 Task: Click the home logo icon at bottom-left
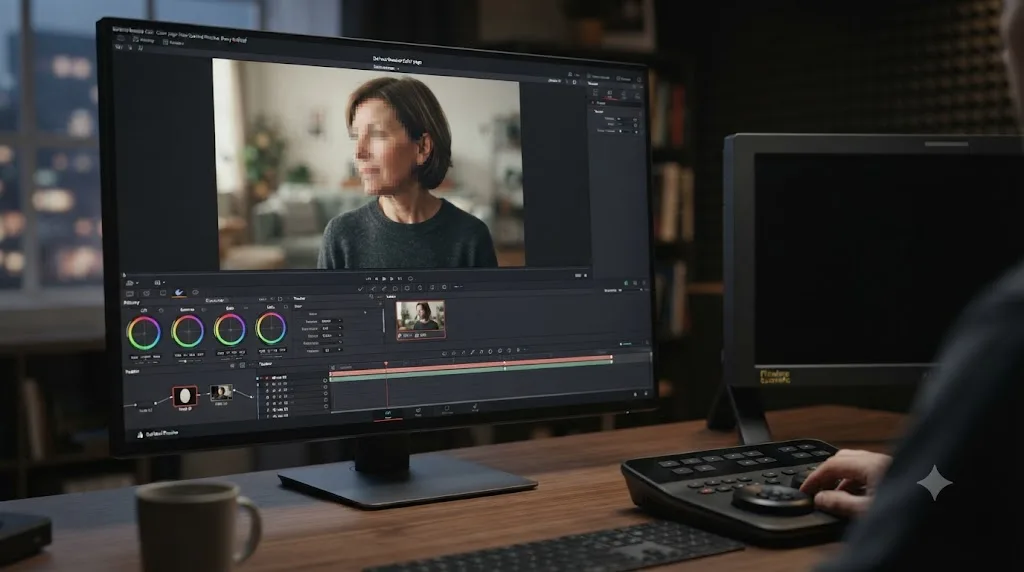tap(140, 434)
